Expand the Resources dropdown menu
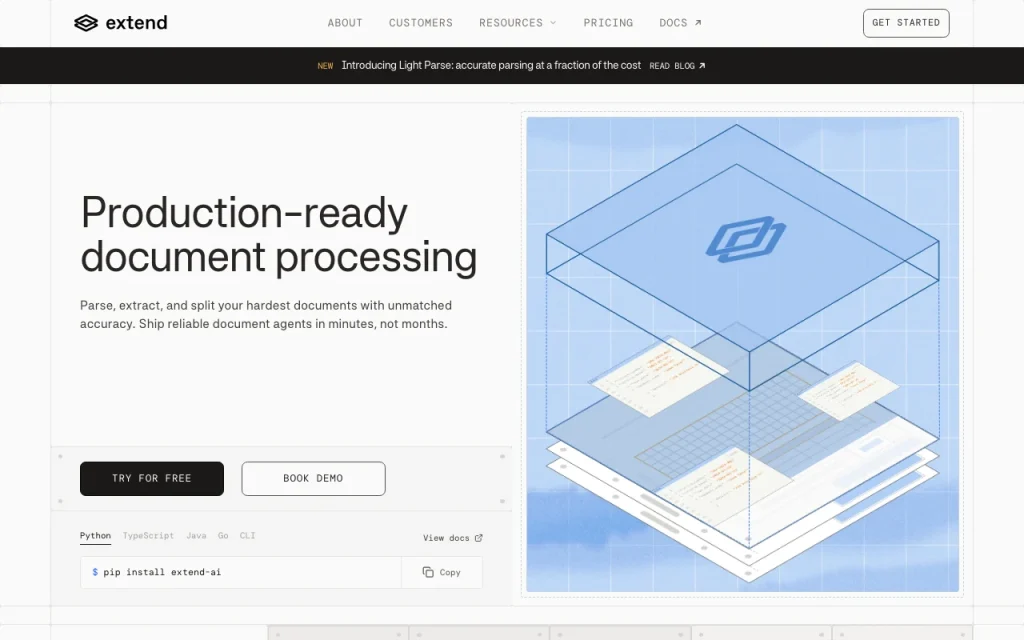This screenshot has height=640, width=1024. 517,23
